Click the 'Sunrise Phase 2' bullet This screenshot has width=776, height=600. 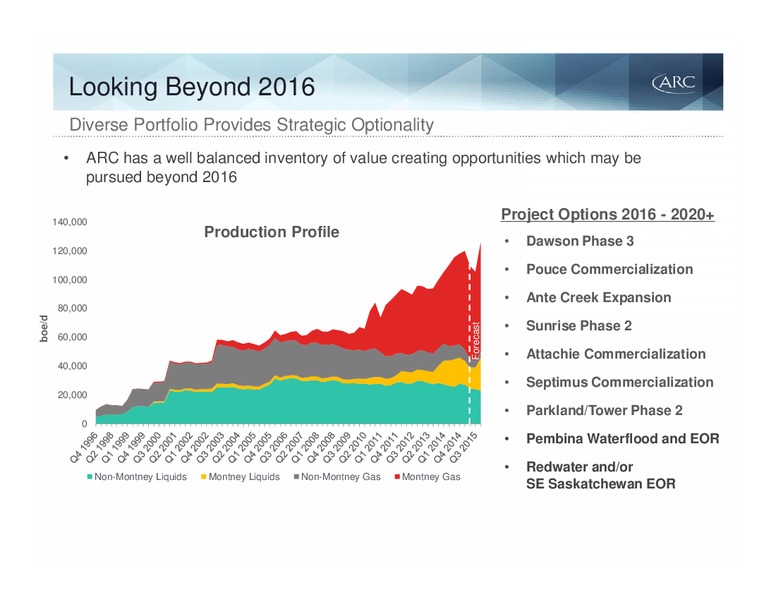(579, 326)
